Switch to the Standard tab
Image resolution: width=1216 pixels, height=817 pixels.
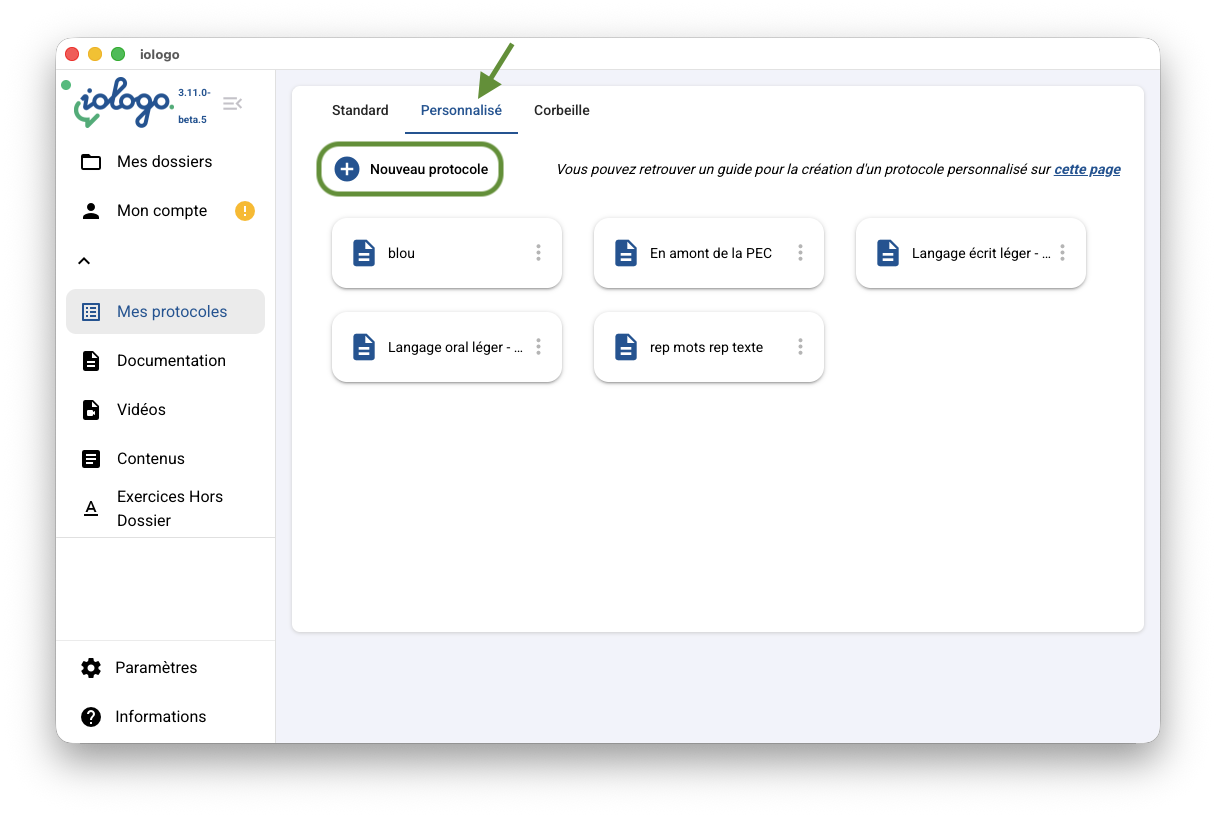click(x=360, y=111)
